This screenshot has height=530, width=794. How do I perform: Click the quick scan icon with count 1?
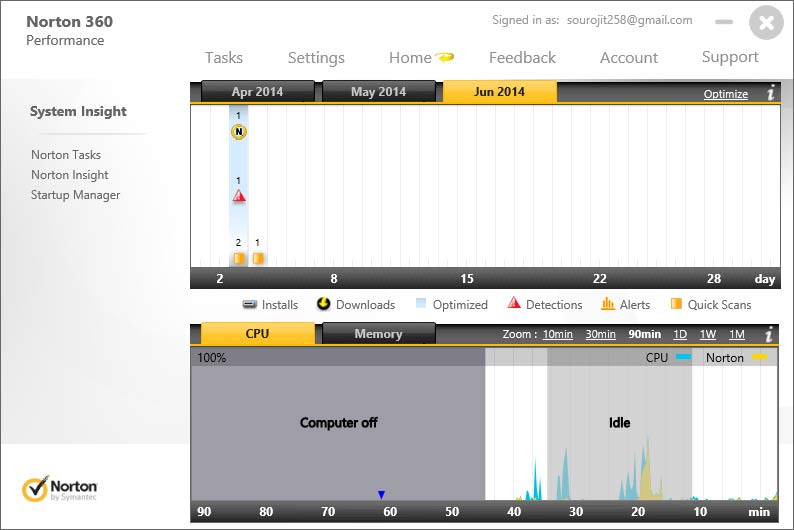[x=258, y=259]
